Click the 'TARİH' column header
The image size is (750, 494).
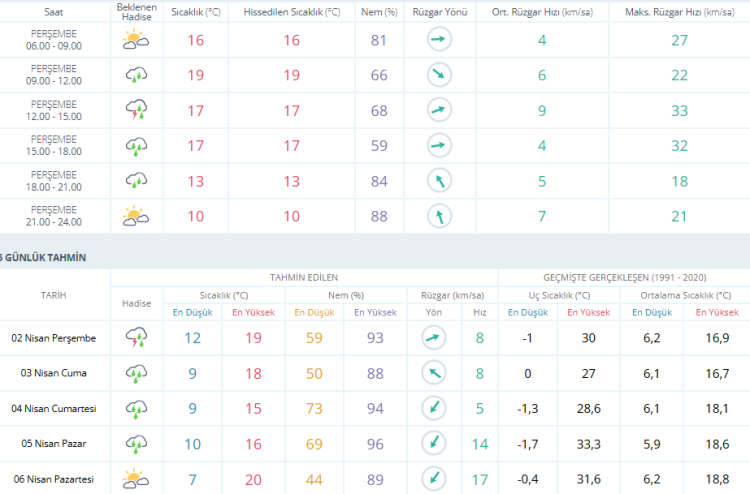[x=54, y=295]
